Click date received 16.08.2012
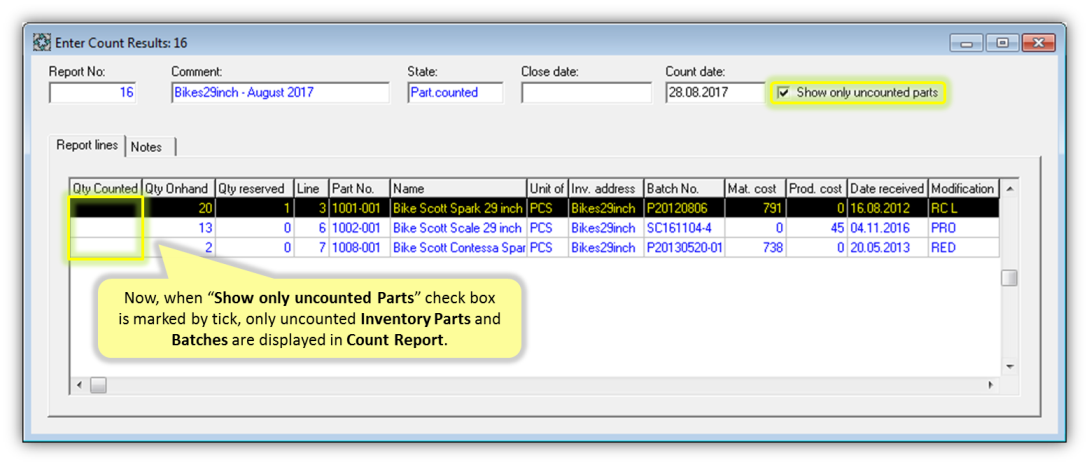This screenshot has height=465, width=1089. 888,208
